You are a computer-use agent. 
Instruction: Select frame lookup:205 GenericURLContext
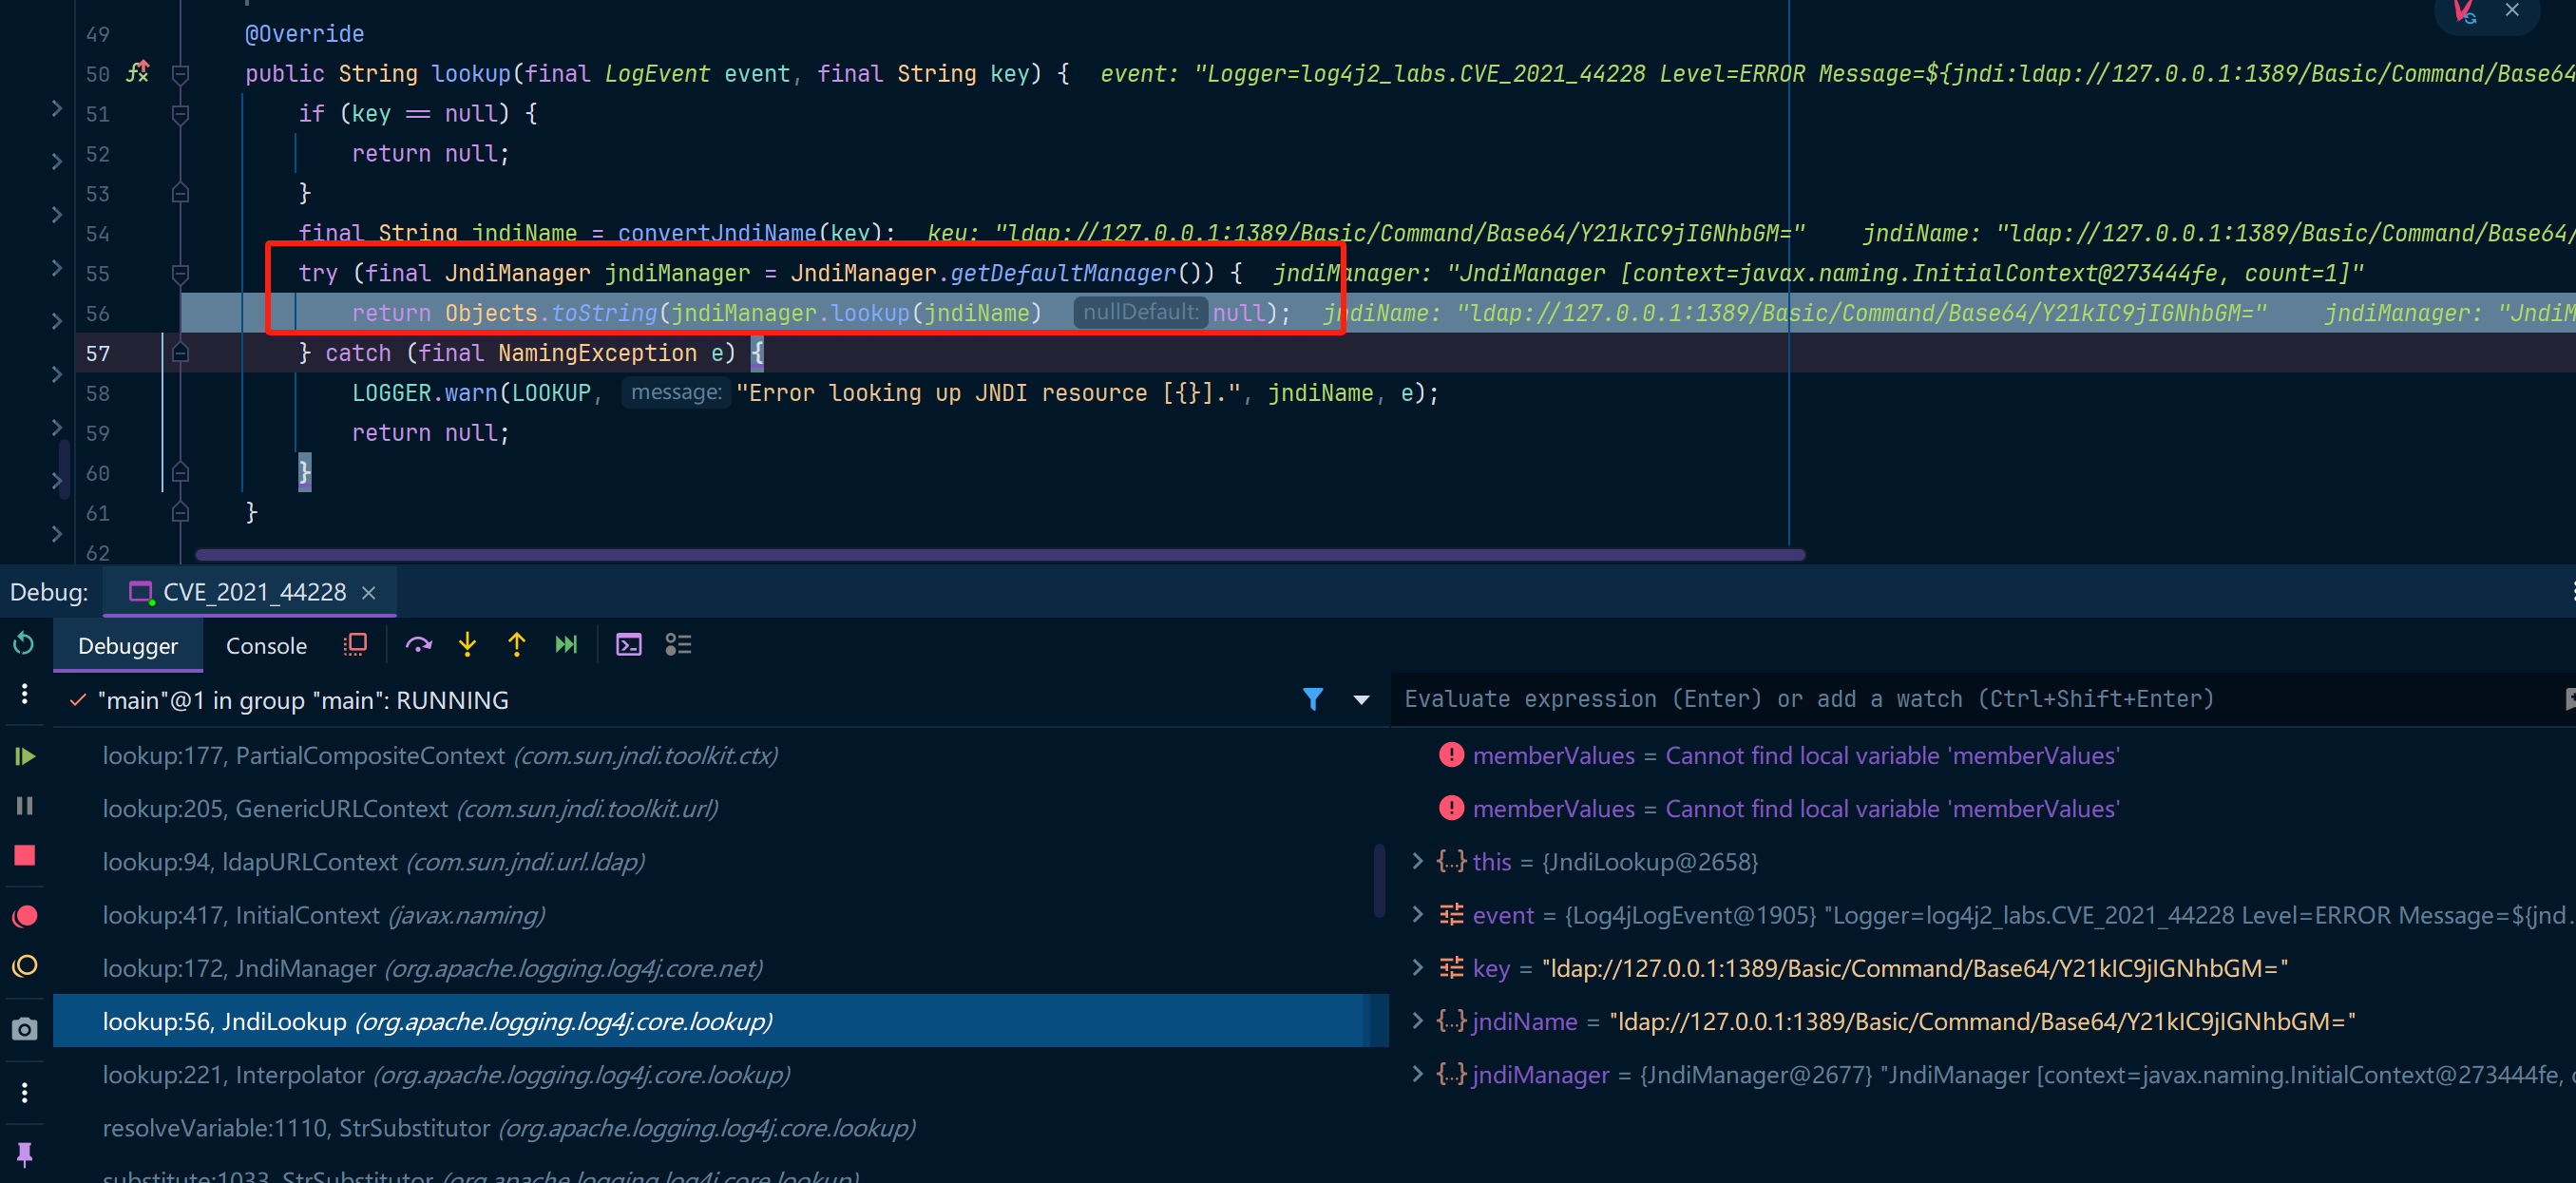click(720, 808)
